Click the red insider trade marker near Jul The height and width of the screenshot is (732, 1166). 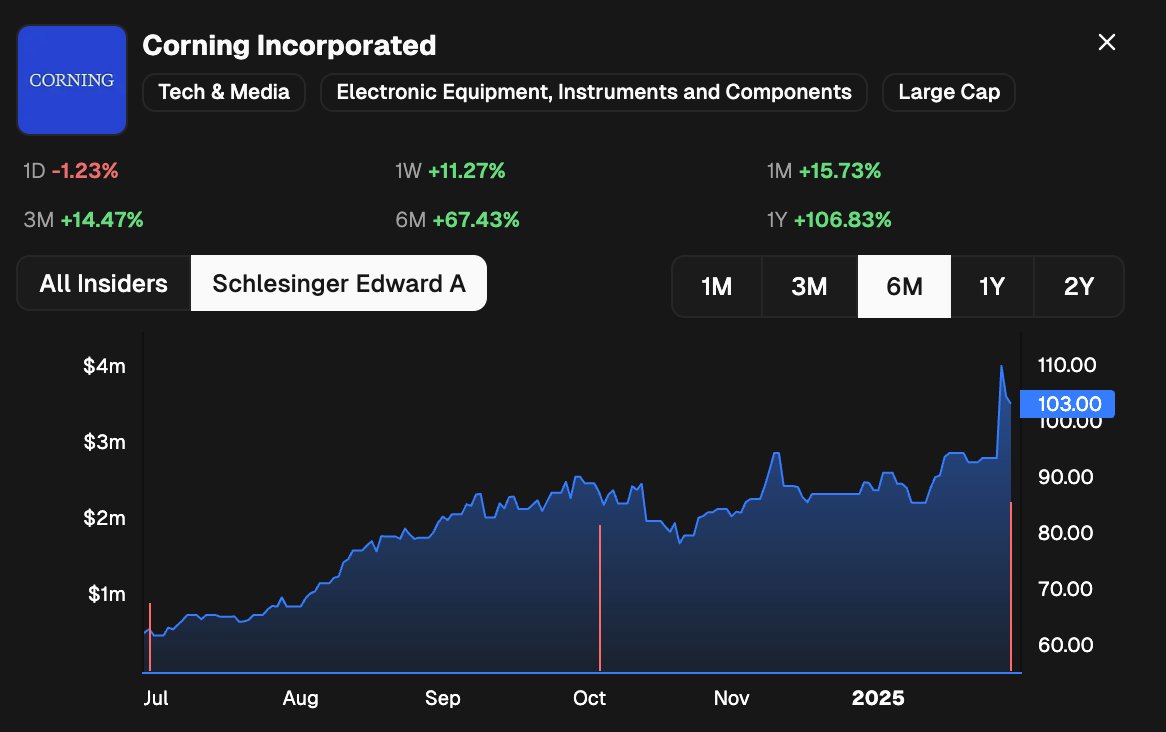point(150,637)
